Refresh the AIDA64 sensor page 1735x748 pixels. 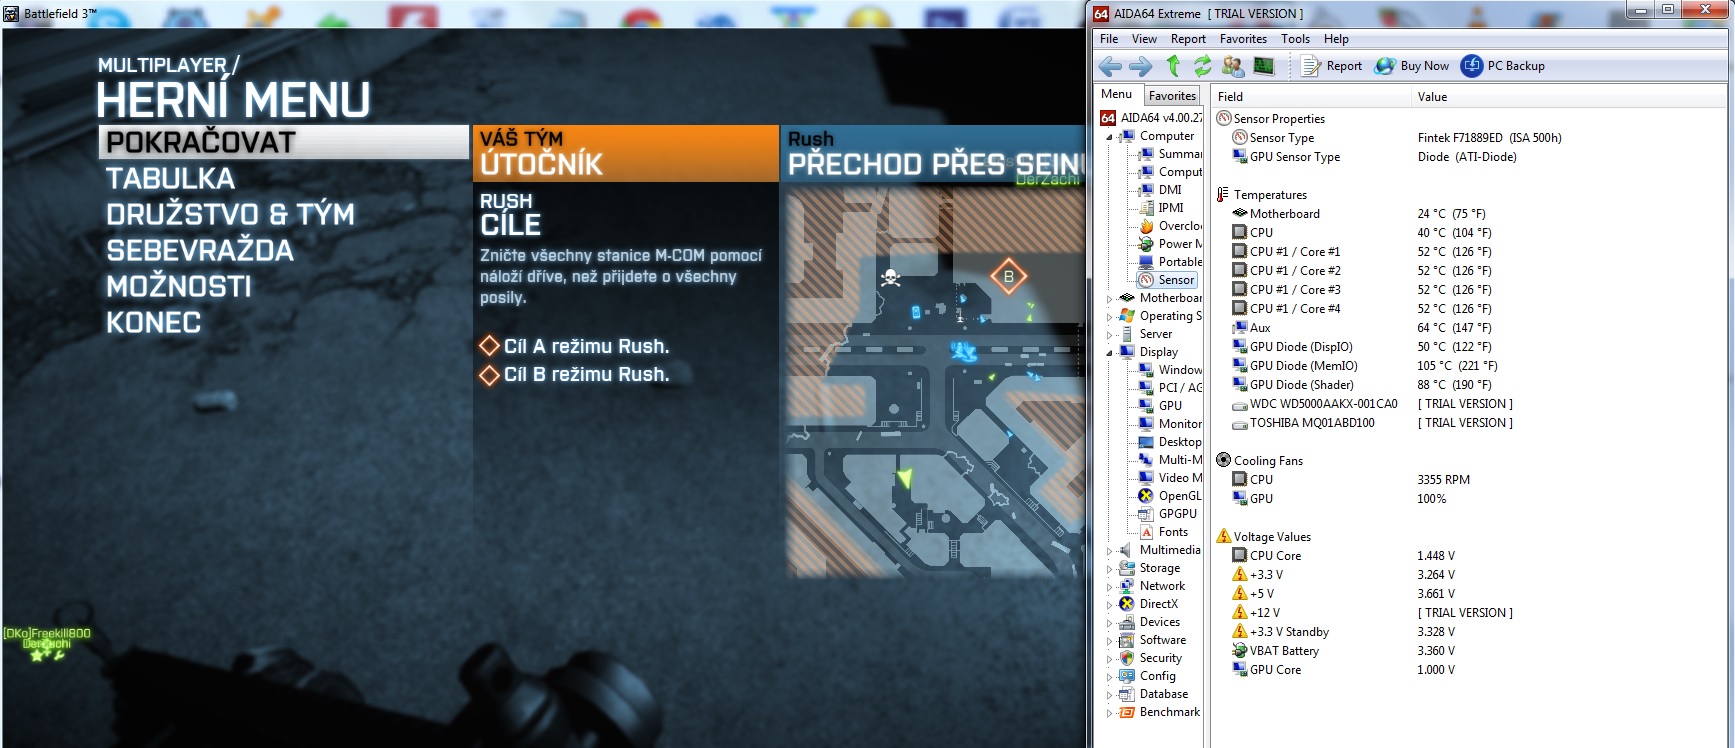point(1202,66)
